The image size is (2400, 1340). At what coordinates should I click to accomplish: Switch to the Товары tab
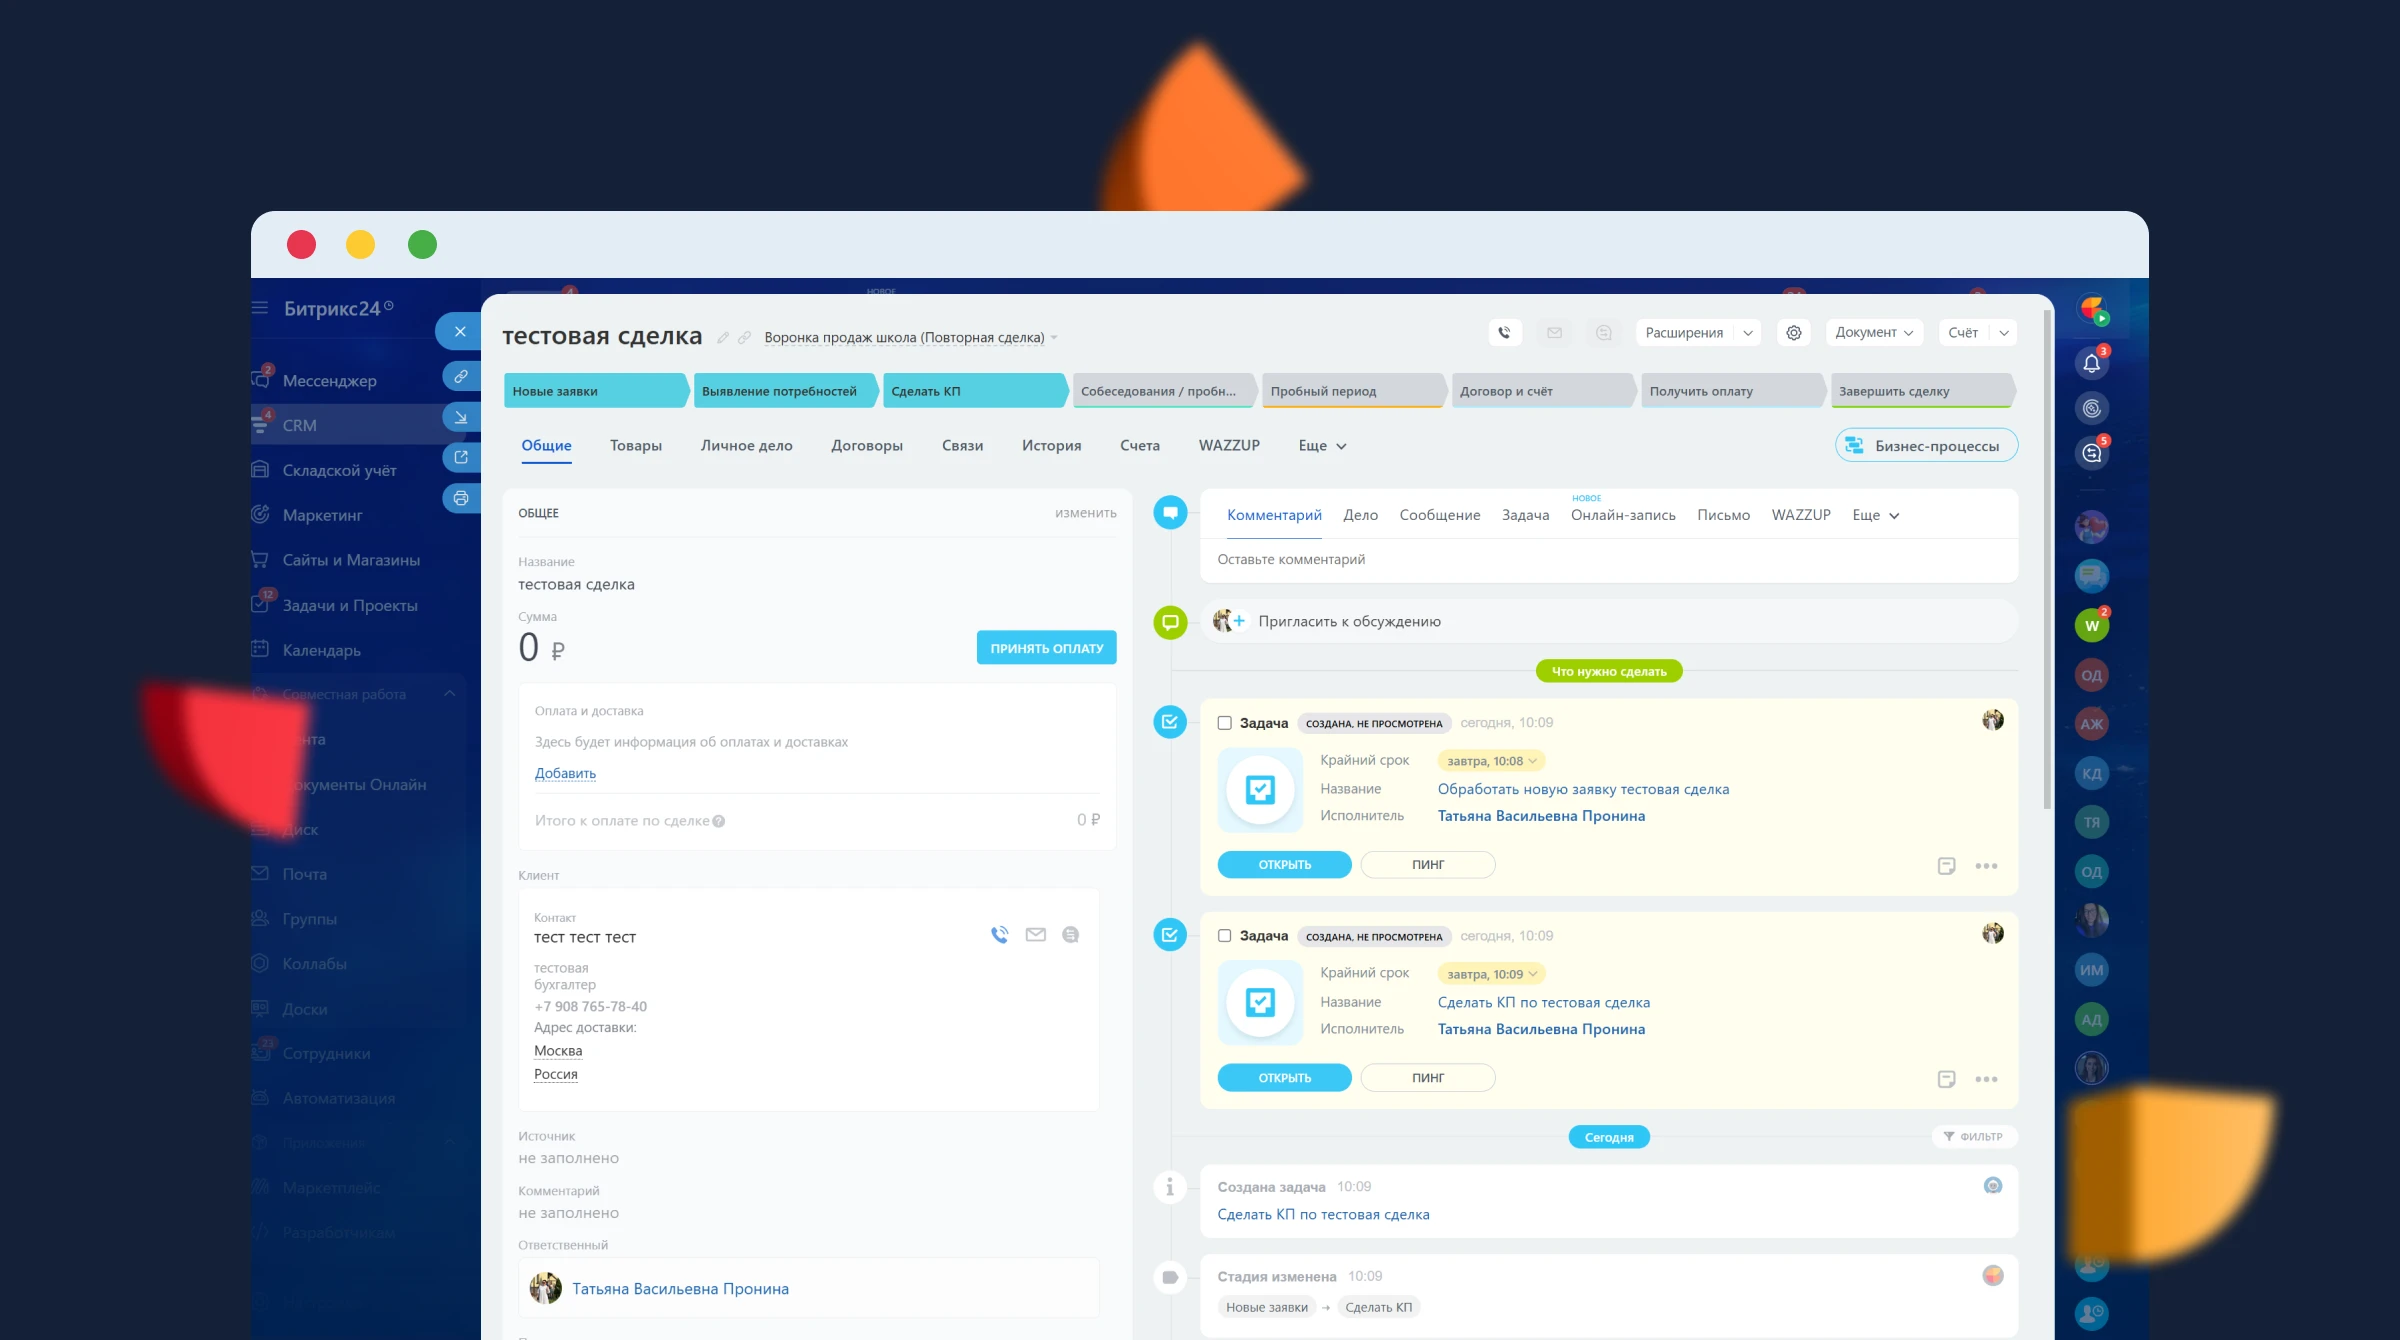pyautogui.click(x=636, y=446)
